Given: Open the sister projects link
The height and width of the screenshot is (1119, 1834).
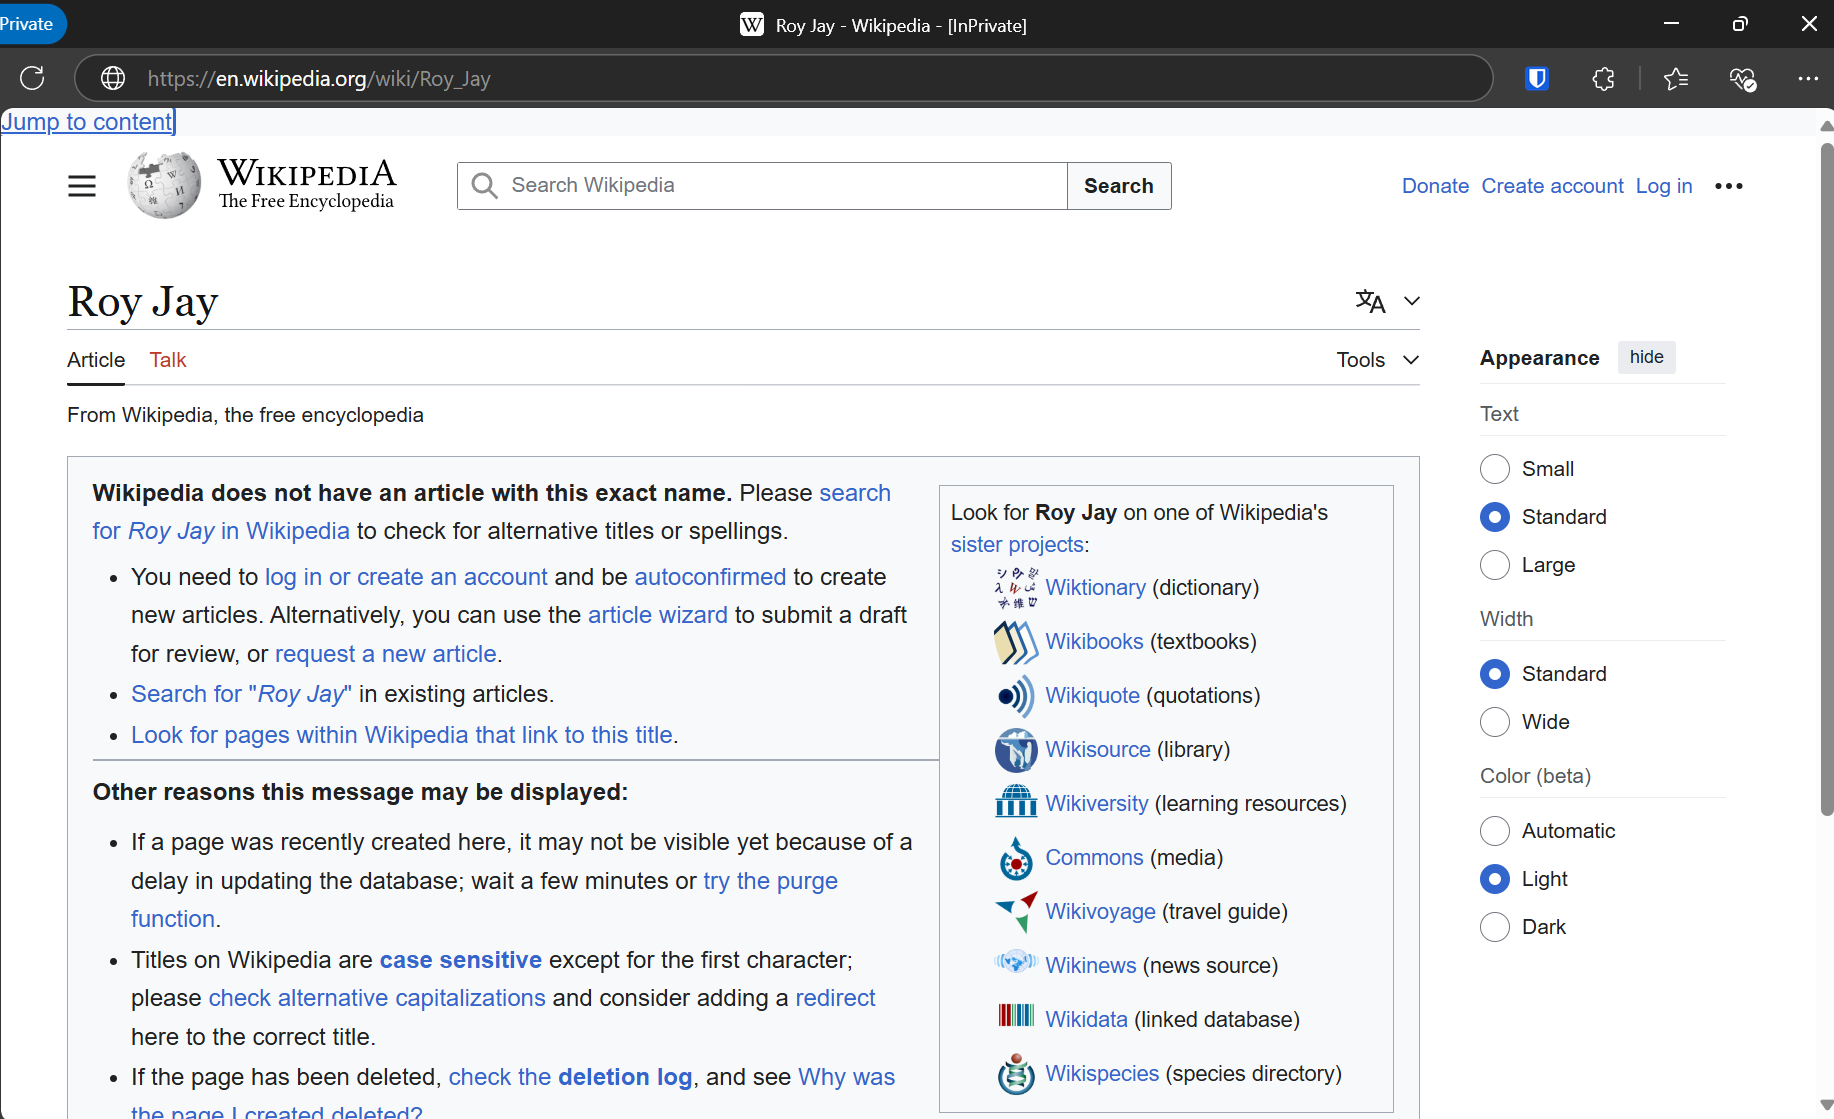Looking at the screenshot, I should click(1017, 545).
